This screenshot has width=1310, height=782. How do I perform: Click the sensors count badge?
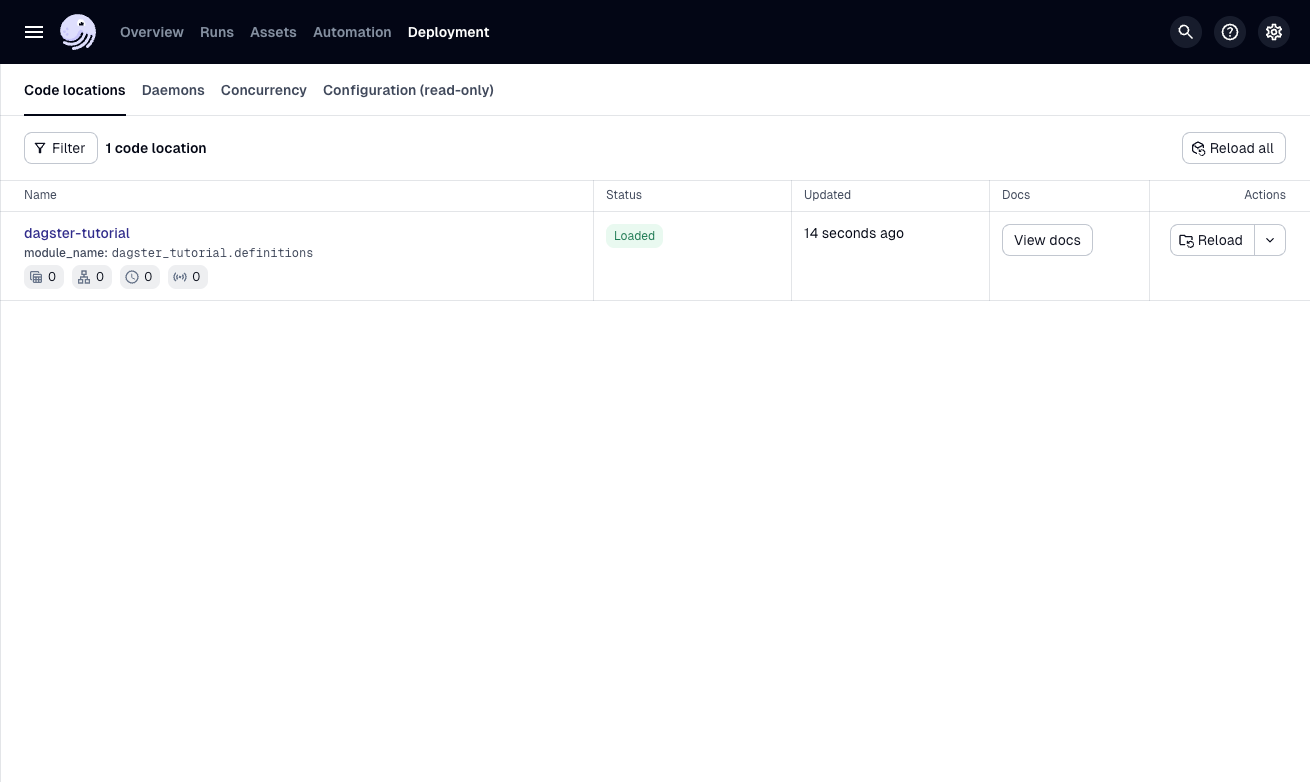[x=188, y=277]
